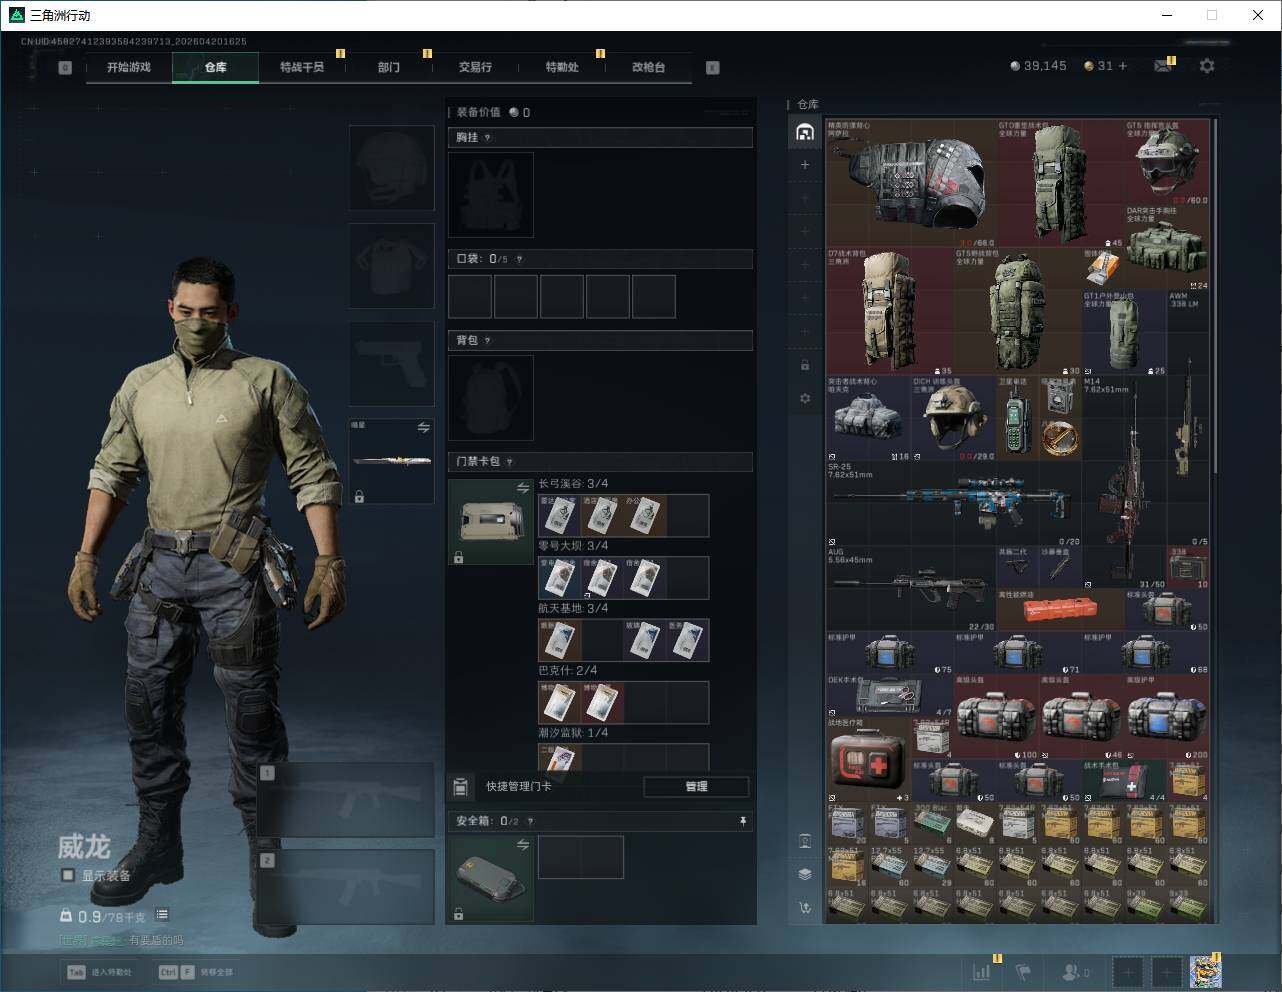Open the settings gear in the top bar
Image resolution: width=1282 pixels, height=992 pixels.
1207,66
